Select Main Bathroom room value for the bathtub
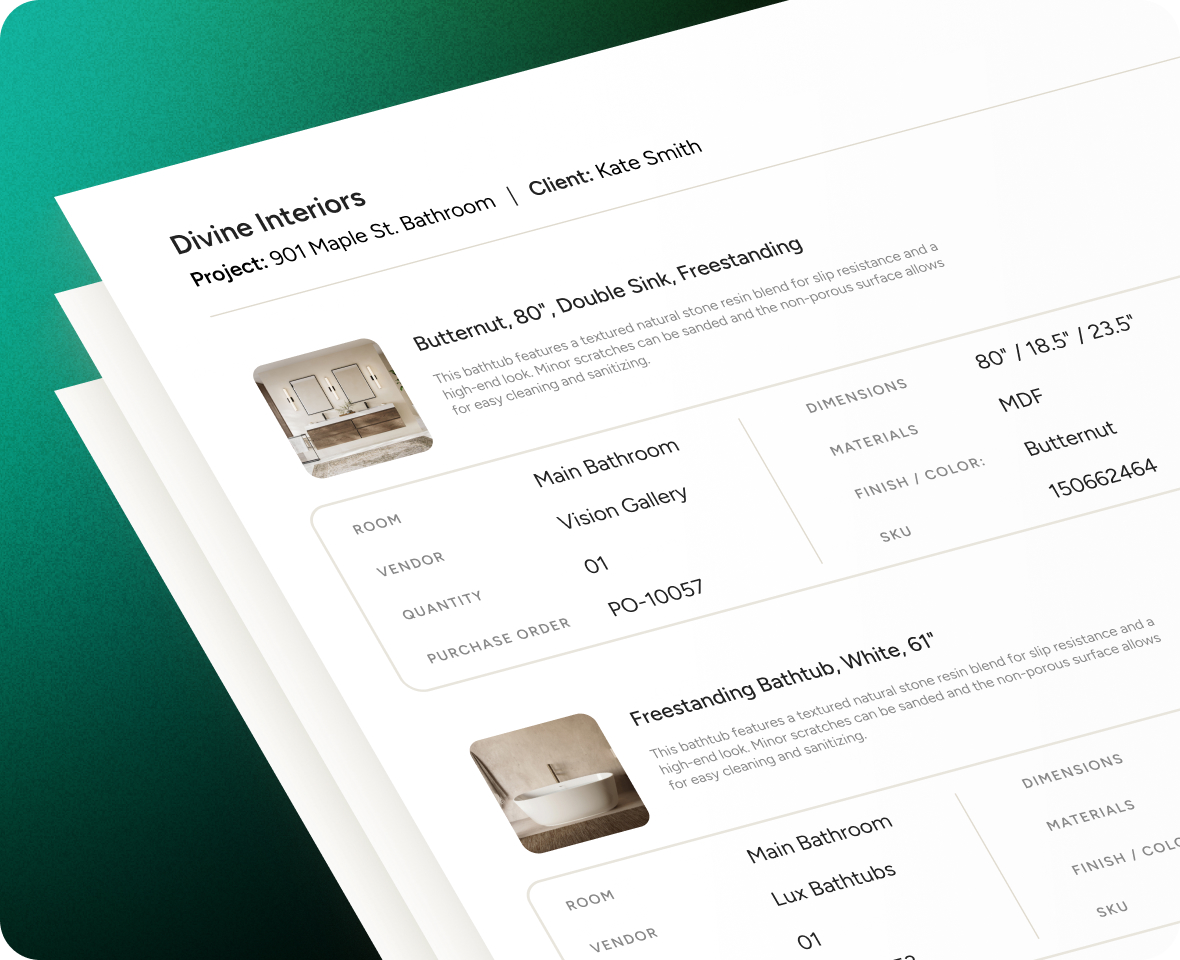 pos(819,839)
